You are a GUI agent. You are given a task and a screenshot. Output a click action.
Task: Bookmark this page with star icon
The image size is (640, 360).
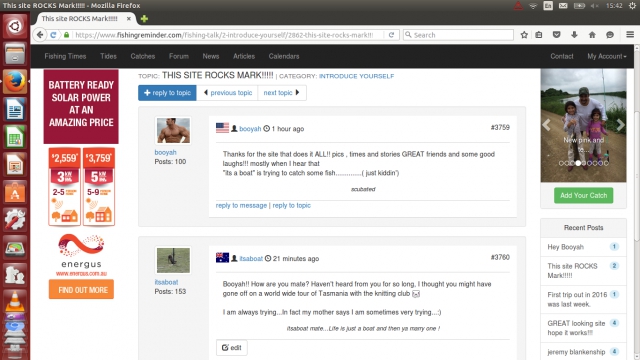[524, 35]
